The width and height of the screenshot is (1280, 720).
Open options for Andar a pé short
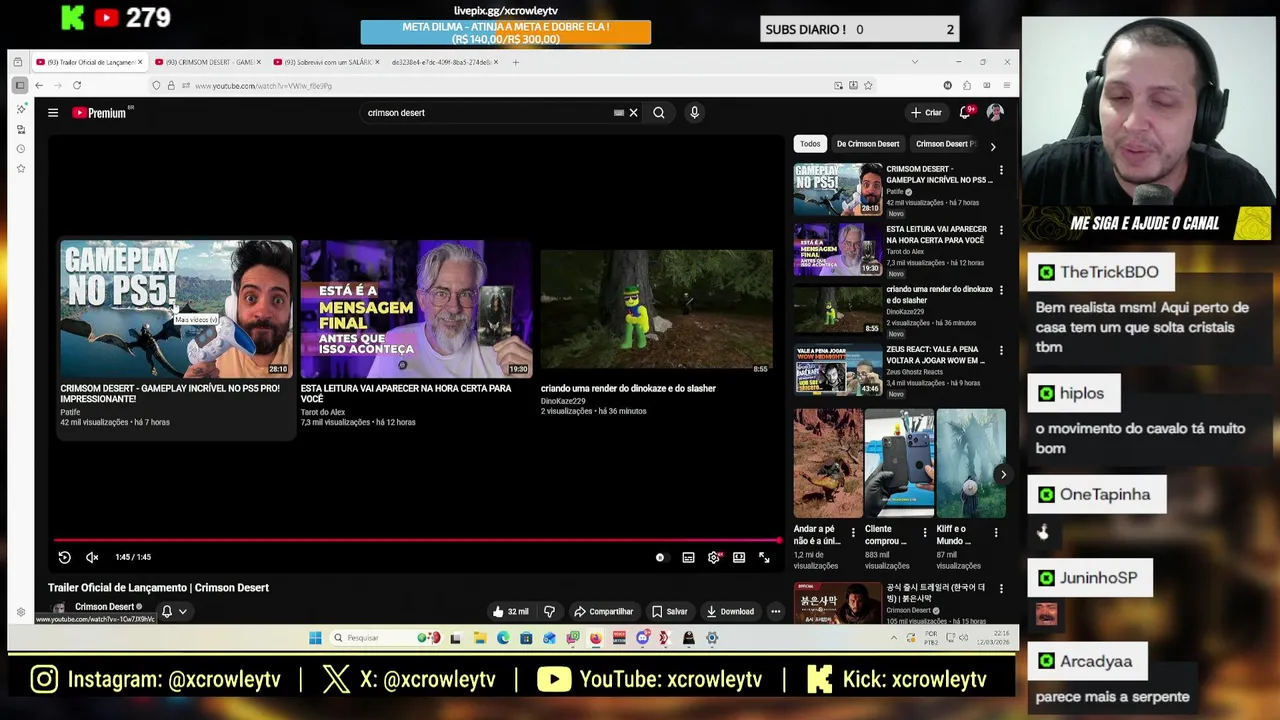[853, 533]
